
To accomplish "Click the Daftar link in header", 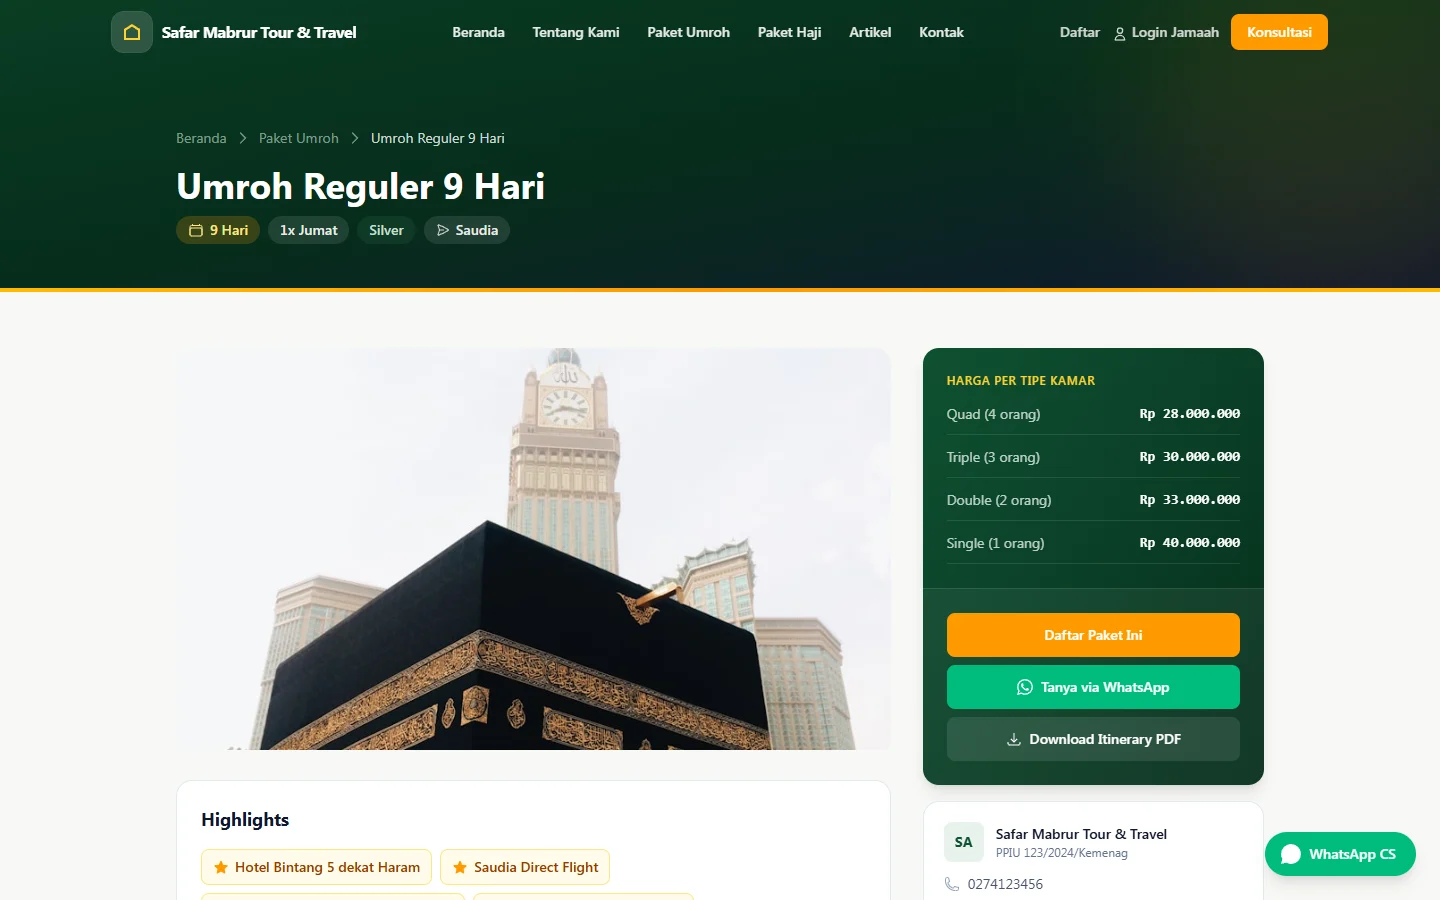I will [1079, 32].
